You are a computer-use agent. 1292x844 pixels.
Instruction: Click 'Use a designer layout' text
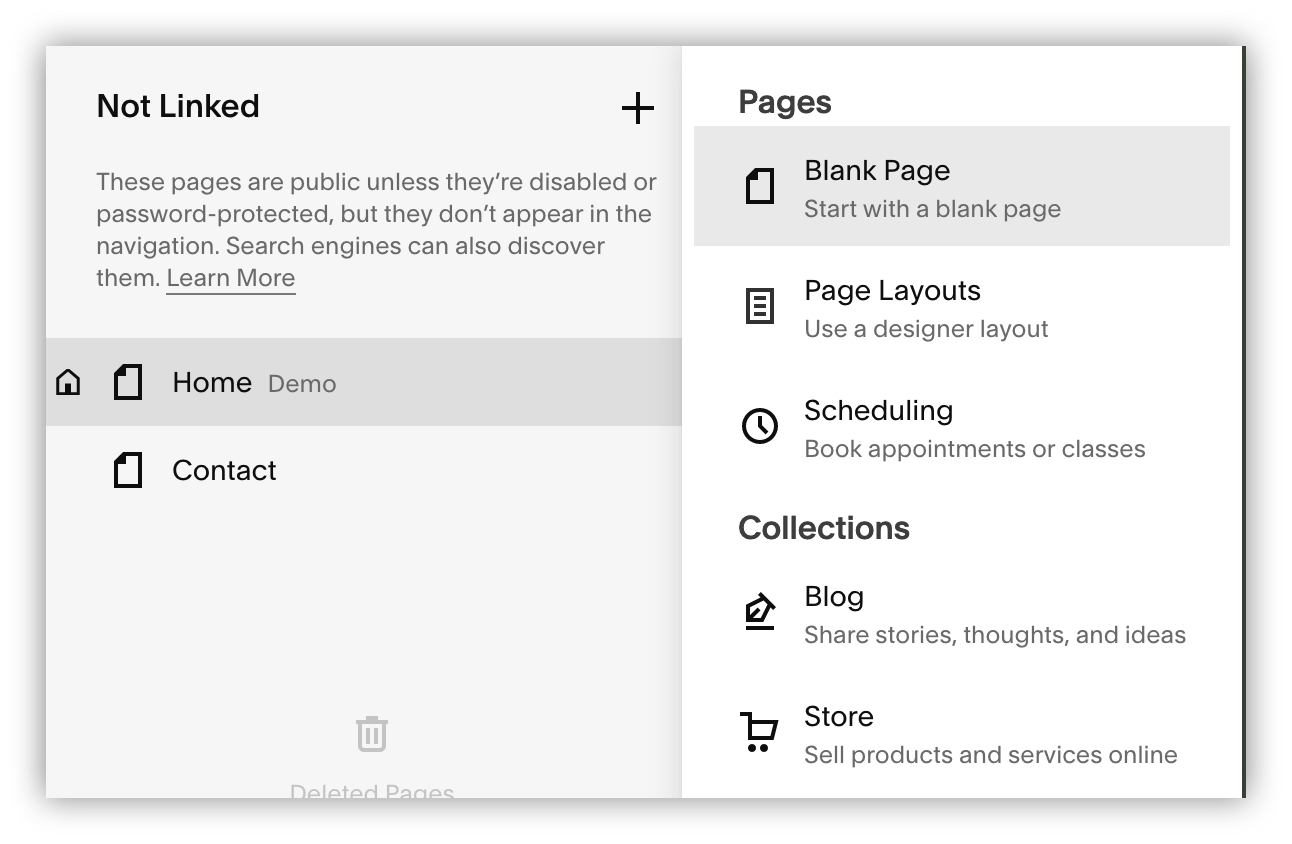tap(927, 329)
